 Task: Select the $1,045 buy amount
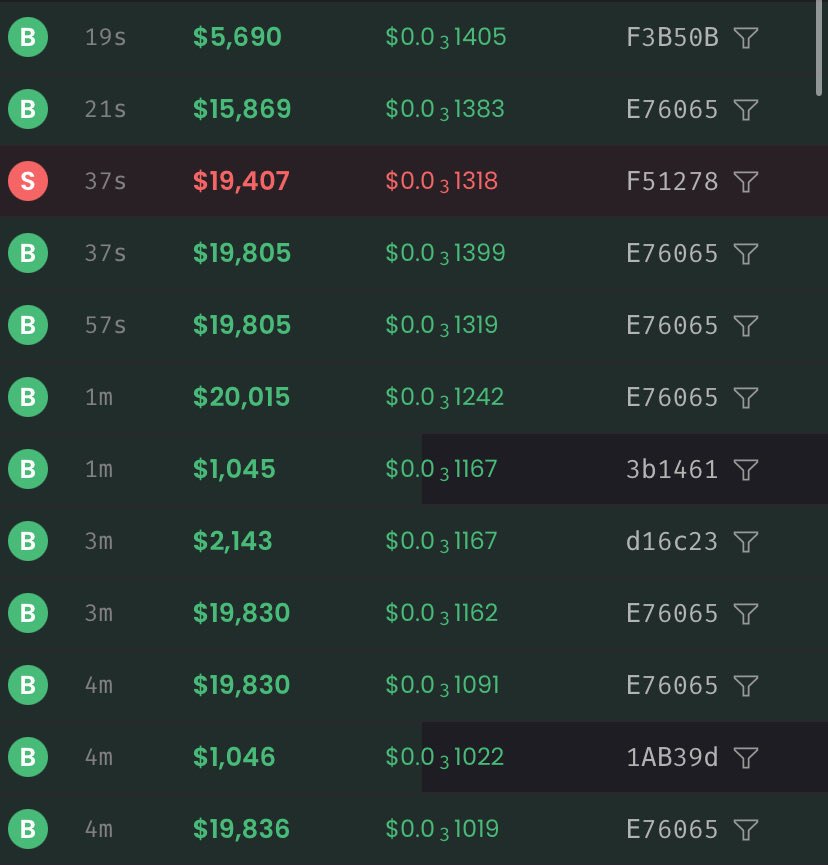234,469
